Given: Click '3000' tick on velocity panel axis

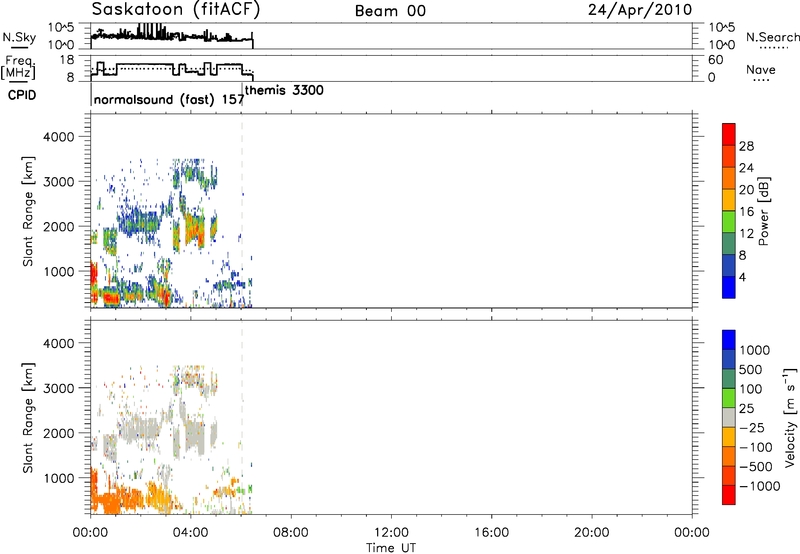Looking at the screenshot, I should click(x=59, y=388).
